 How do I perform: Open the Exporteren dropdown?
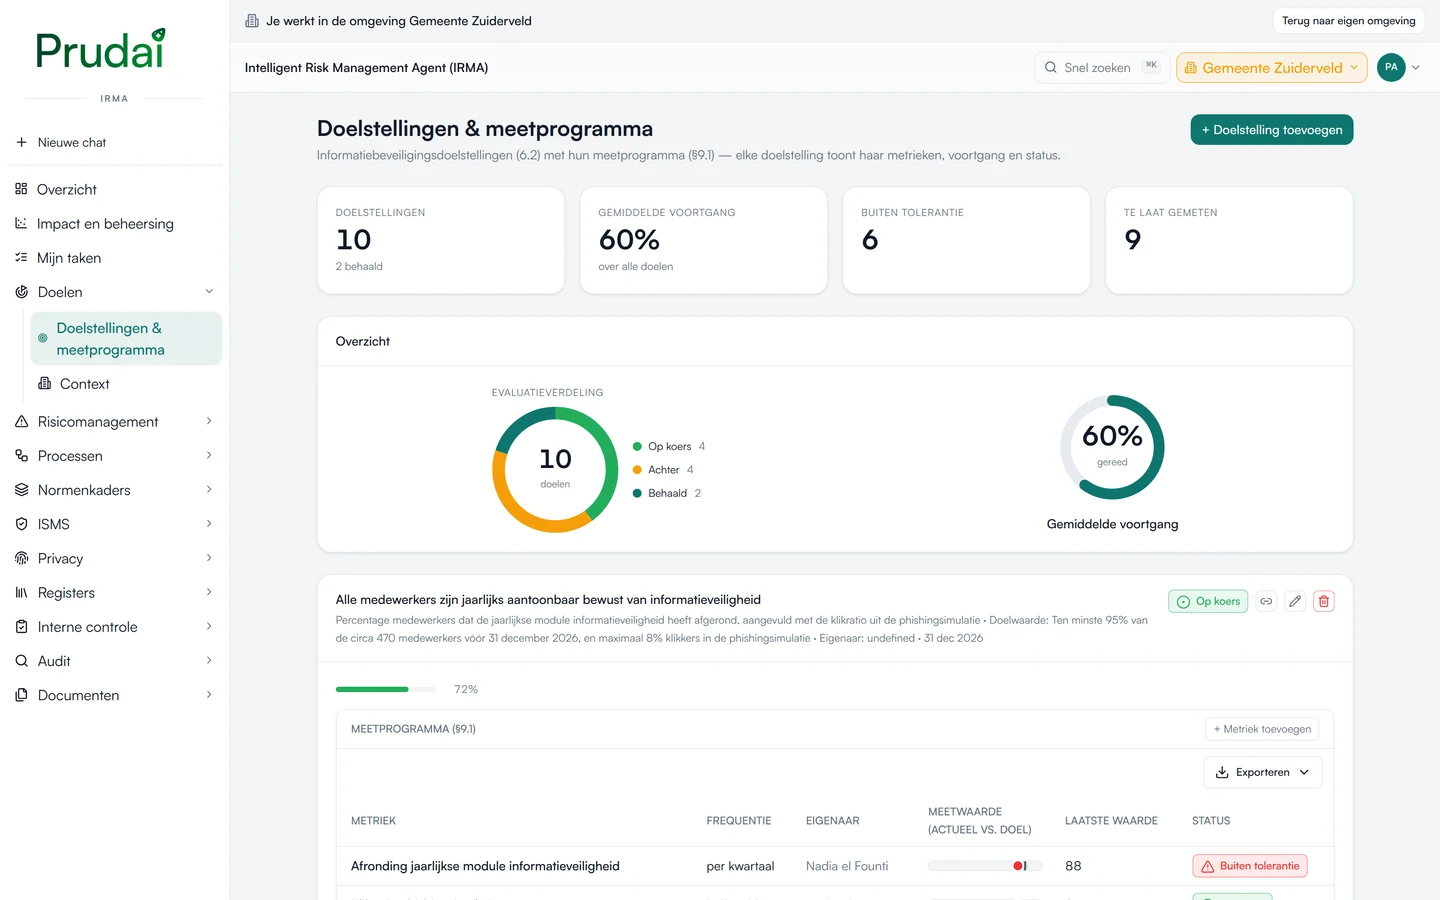pos(1262,772)
